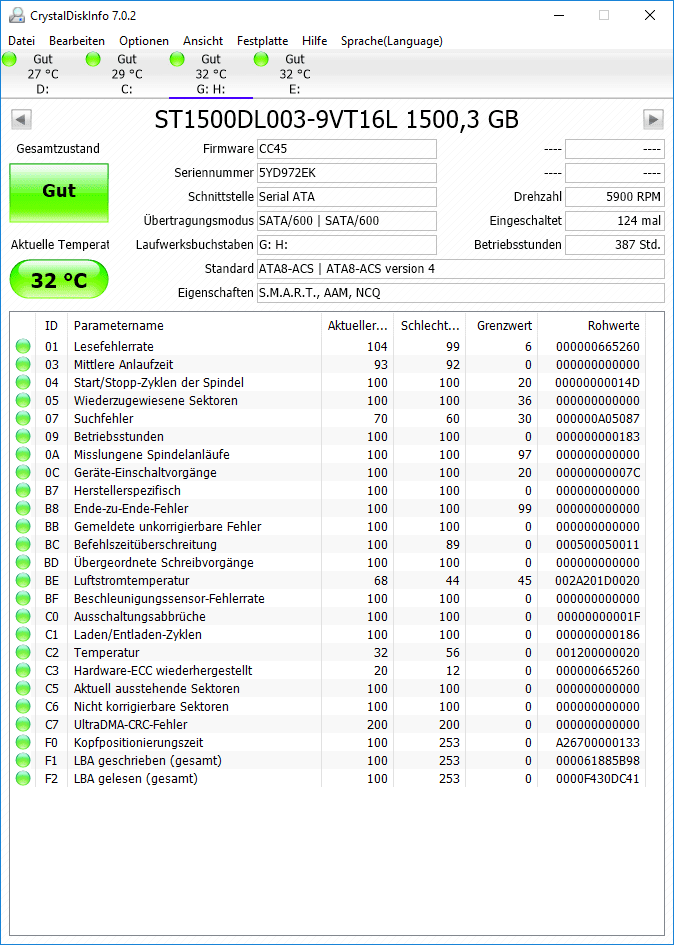Go to previous disk with left arrow

[21, 119]
